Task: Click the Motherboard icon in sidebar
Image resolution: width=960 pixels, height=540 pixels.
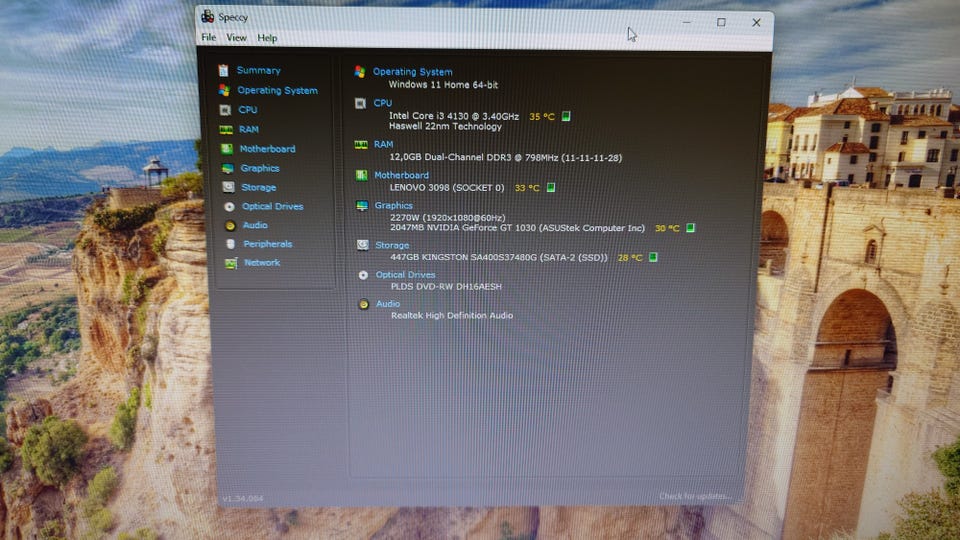Action: click(227, 149)
